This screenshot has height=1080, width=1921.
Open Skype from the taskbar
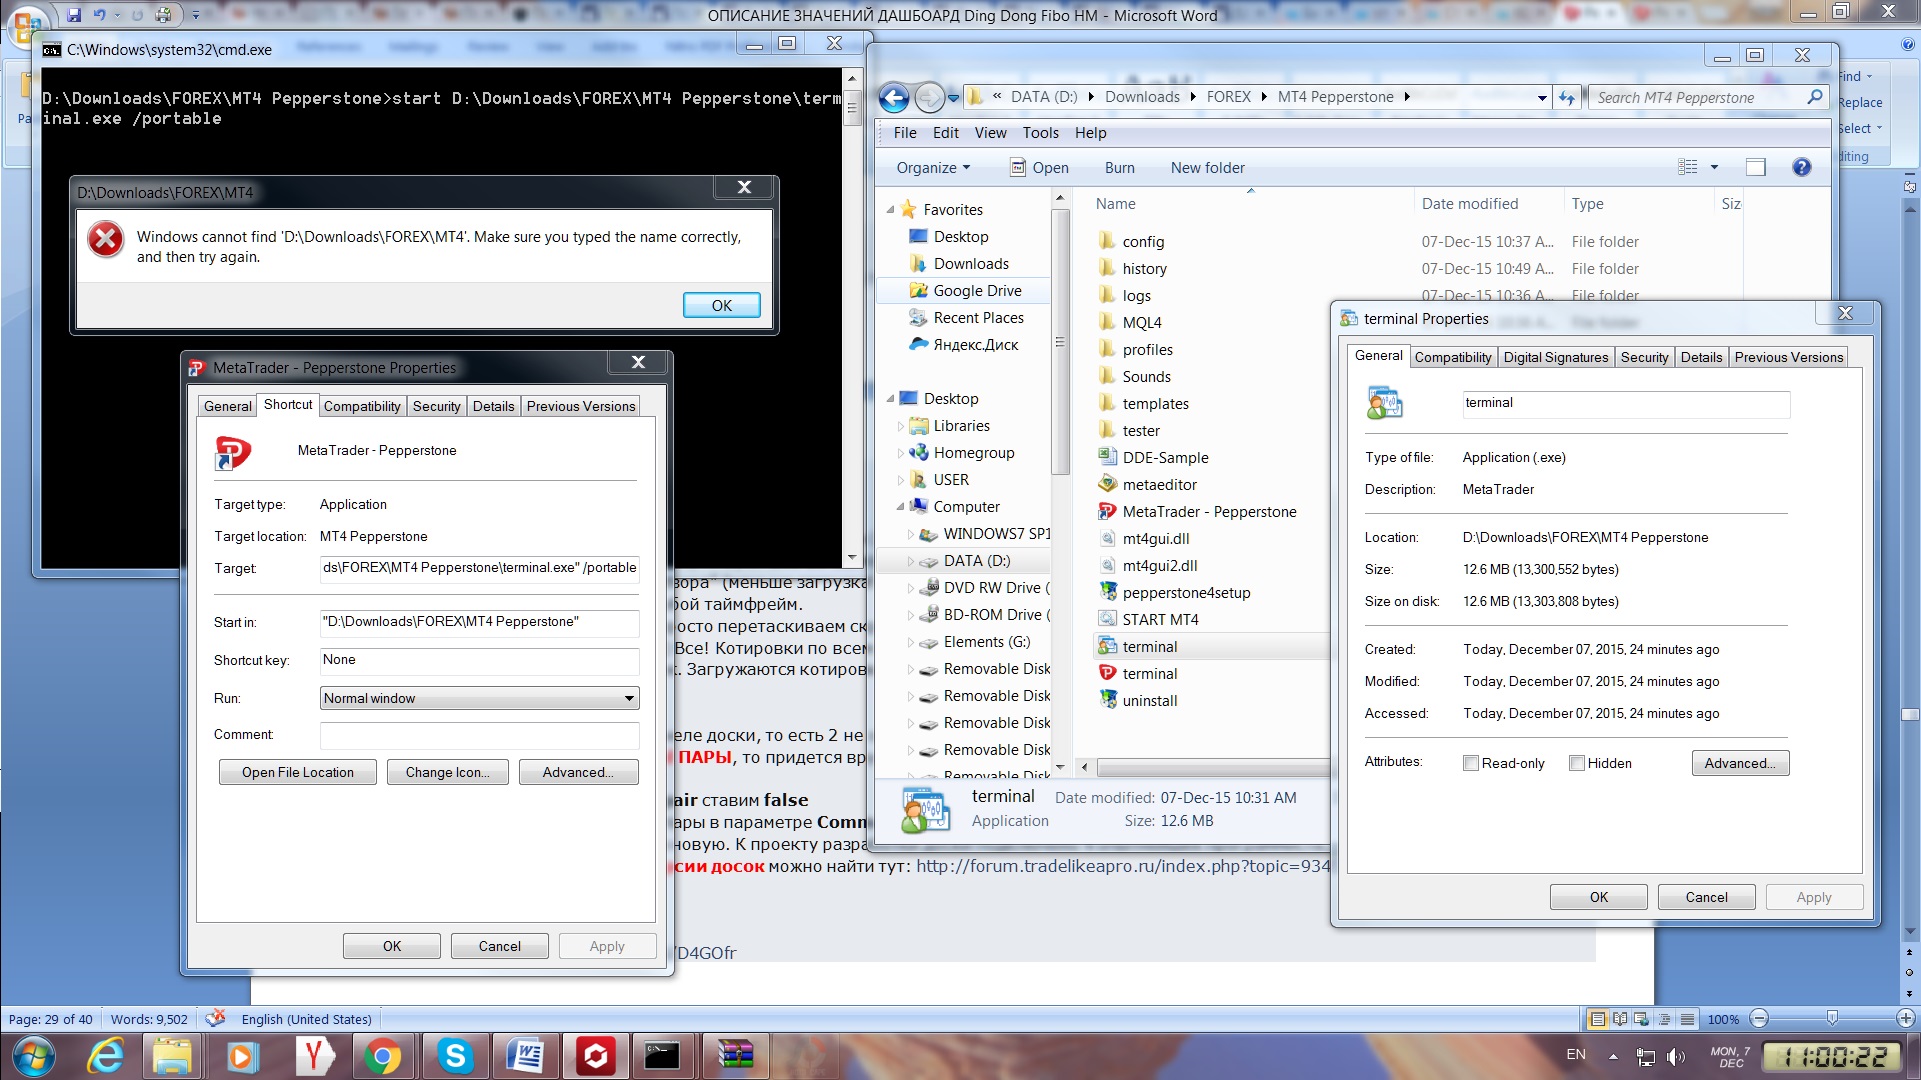[x=455, y=1056]
